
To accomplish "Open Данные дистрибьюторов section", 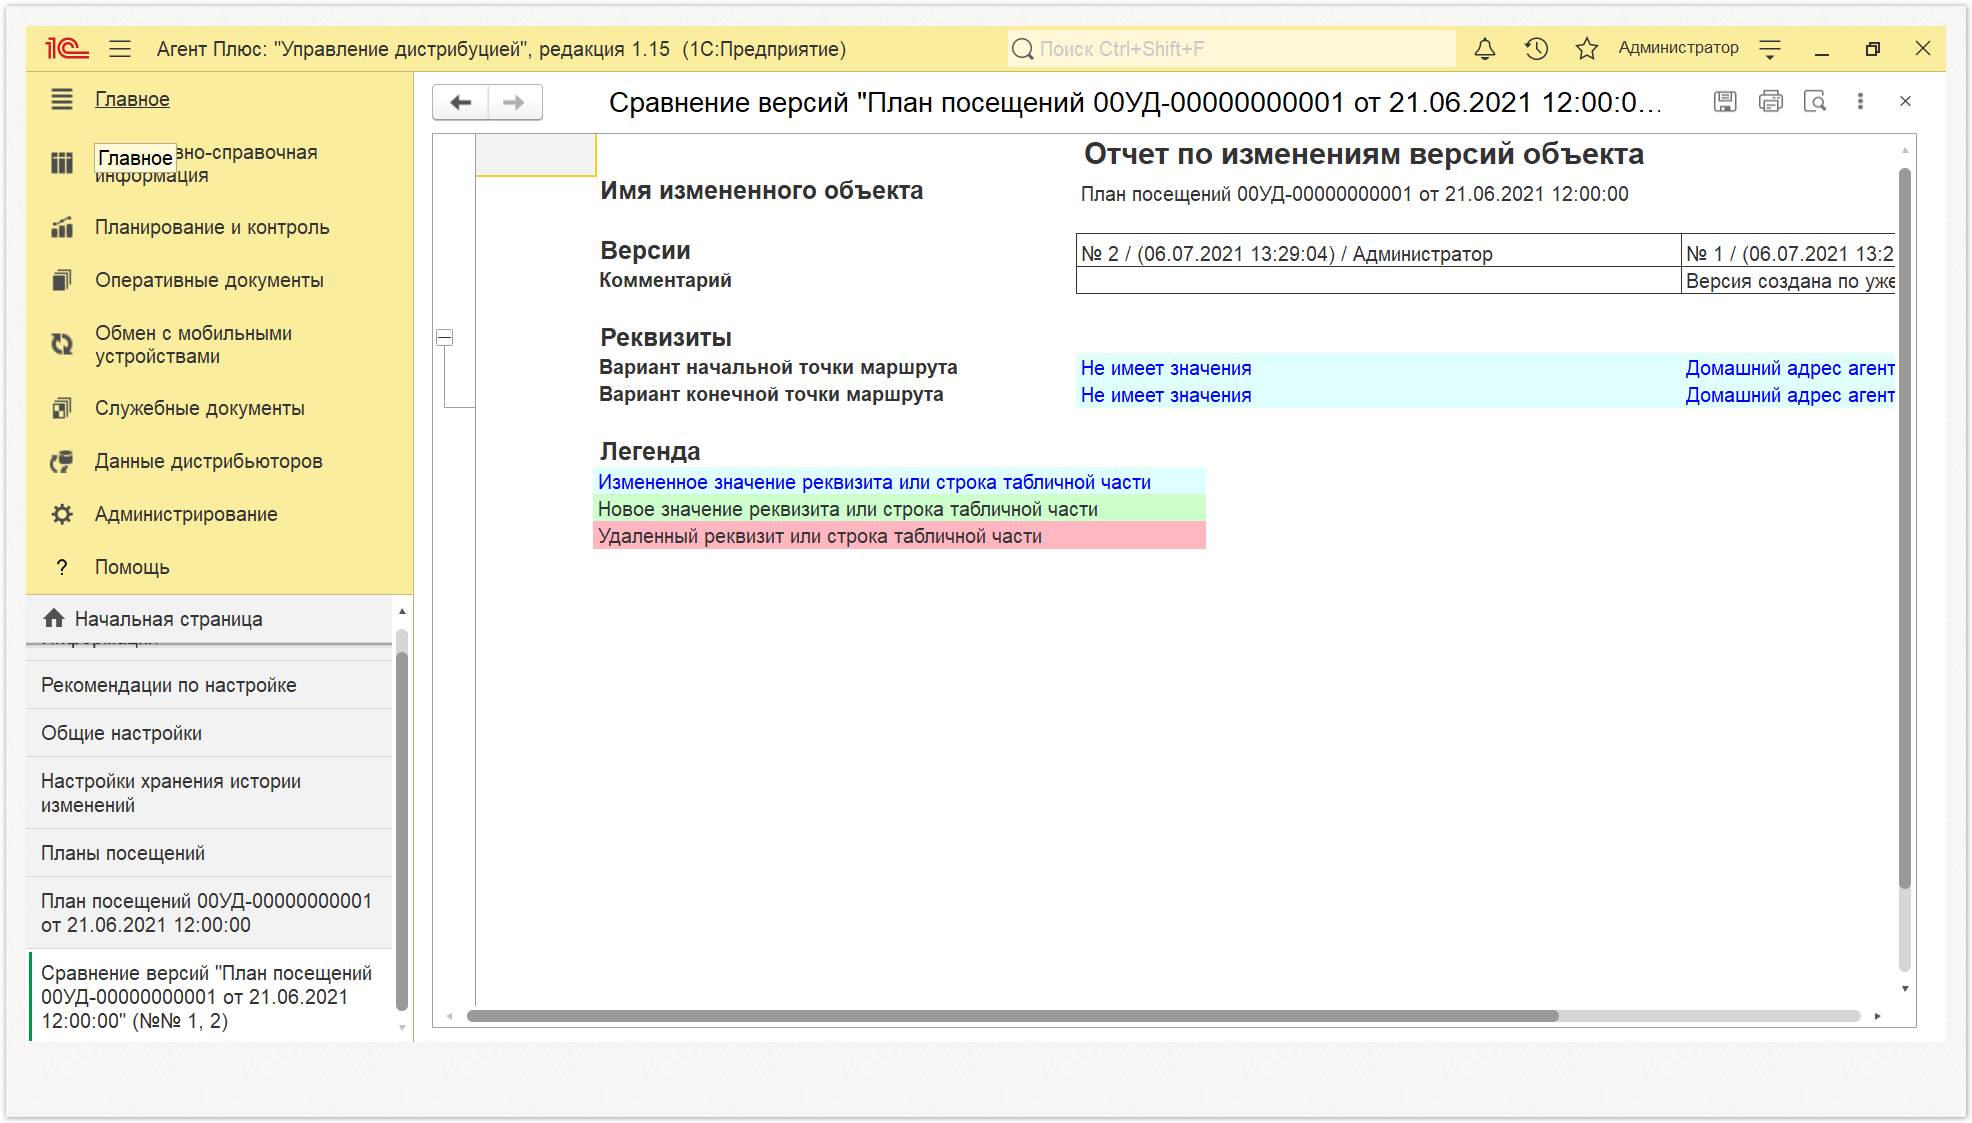I will click(x=208, y=461).
